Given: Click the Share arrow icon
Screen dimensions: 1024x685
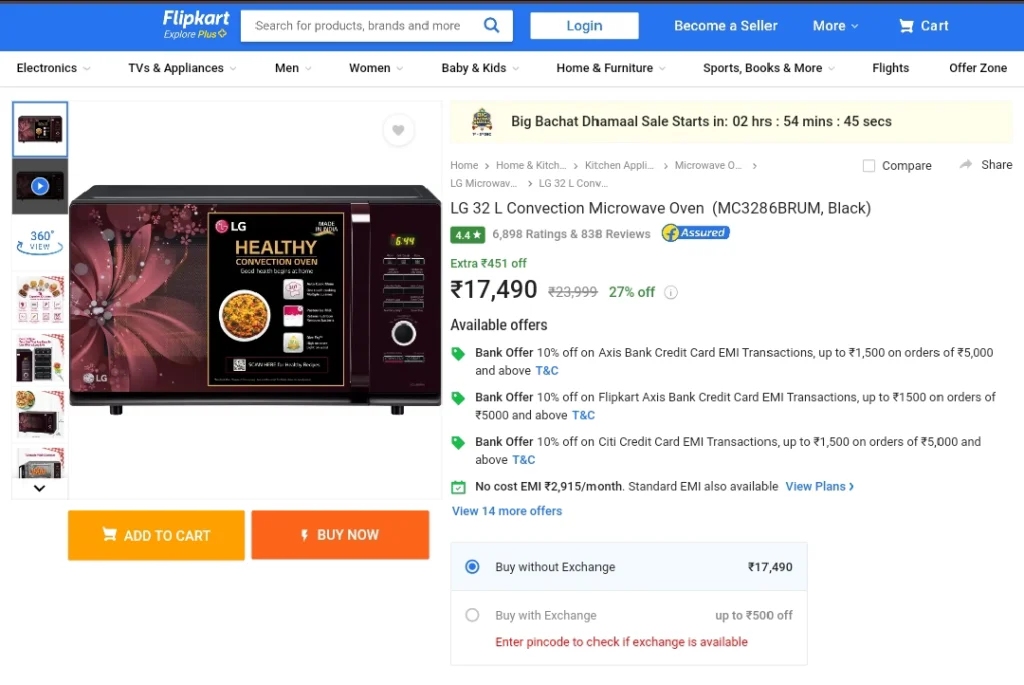Looking at the screenshot, I should (x=966, y=165).
